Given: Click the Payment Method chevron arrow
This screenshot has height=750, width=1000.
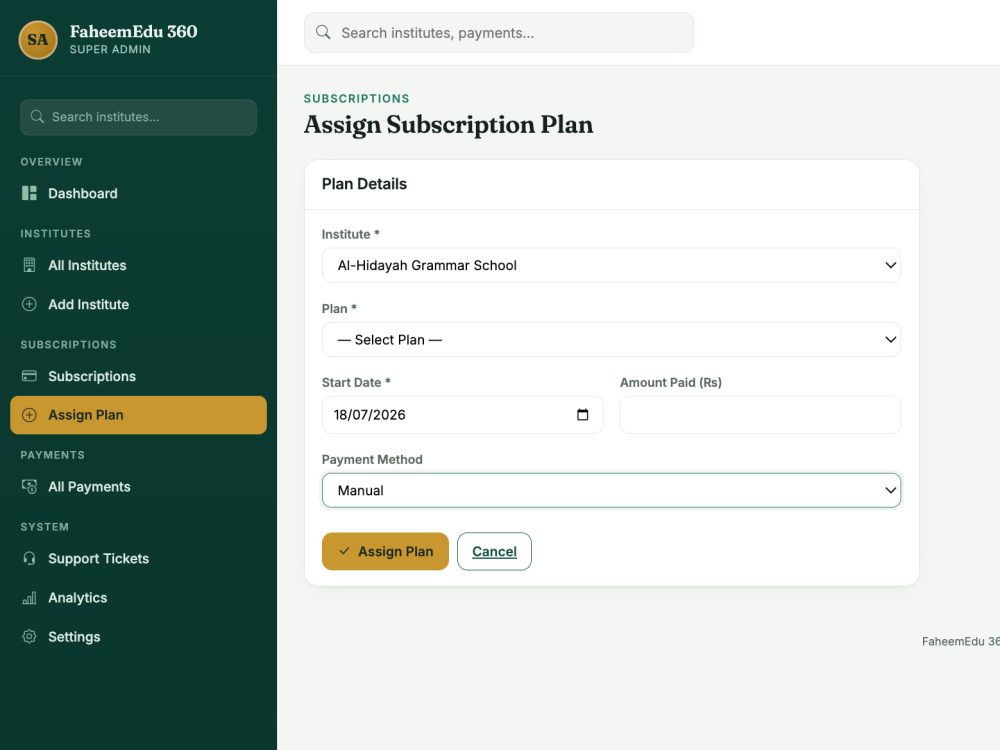Looking at the screenshot, I should tap(890, 490).
